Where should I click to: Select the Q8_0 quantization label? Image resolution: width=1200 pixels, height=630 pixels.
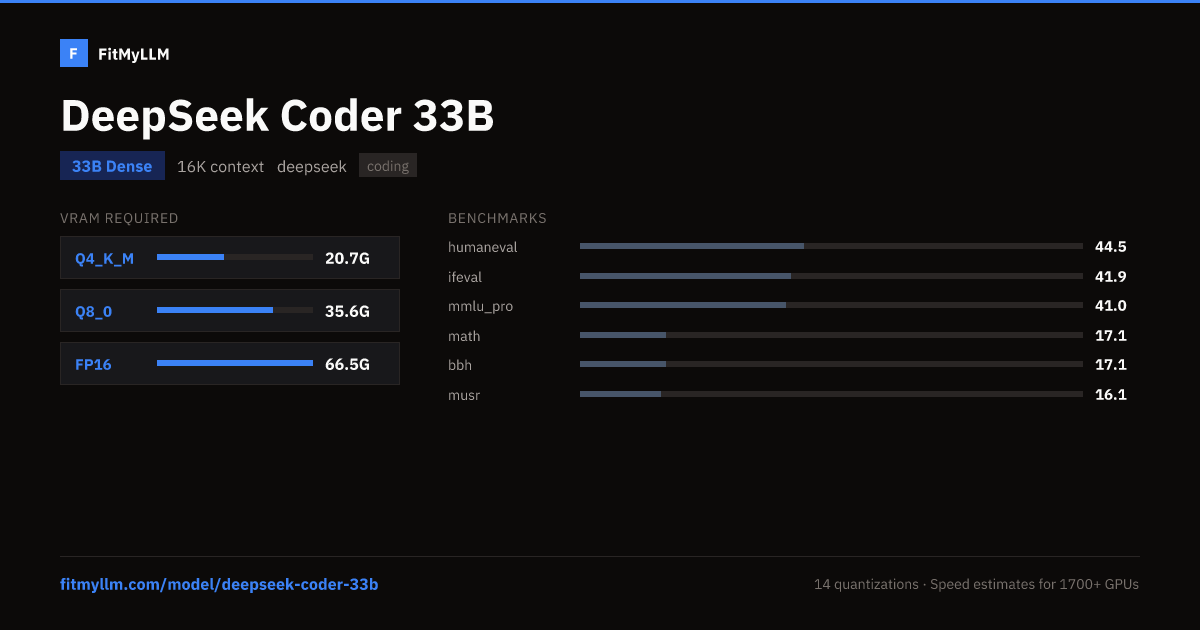point(93,311)
